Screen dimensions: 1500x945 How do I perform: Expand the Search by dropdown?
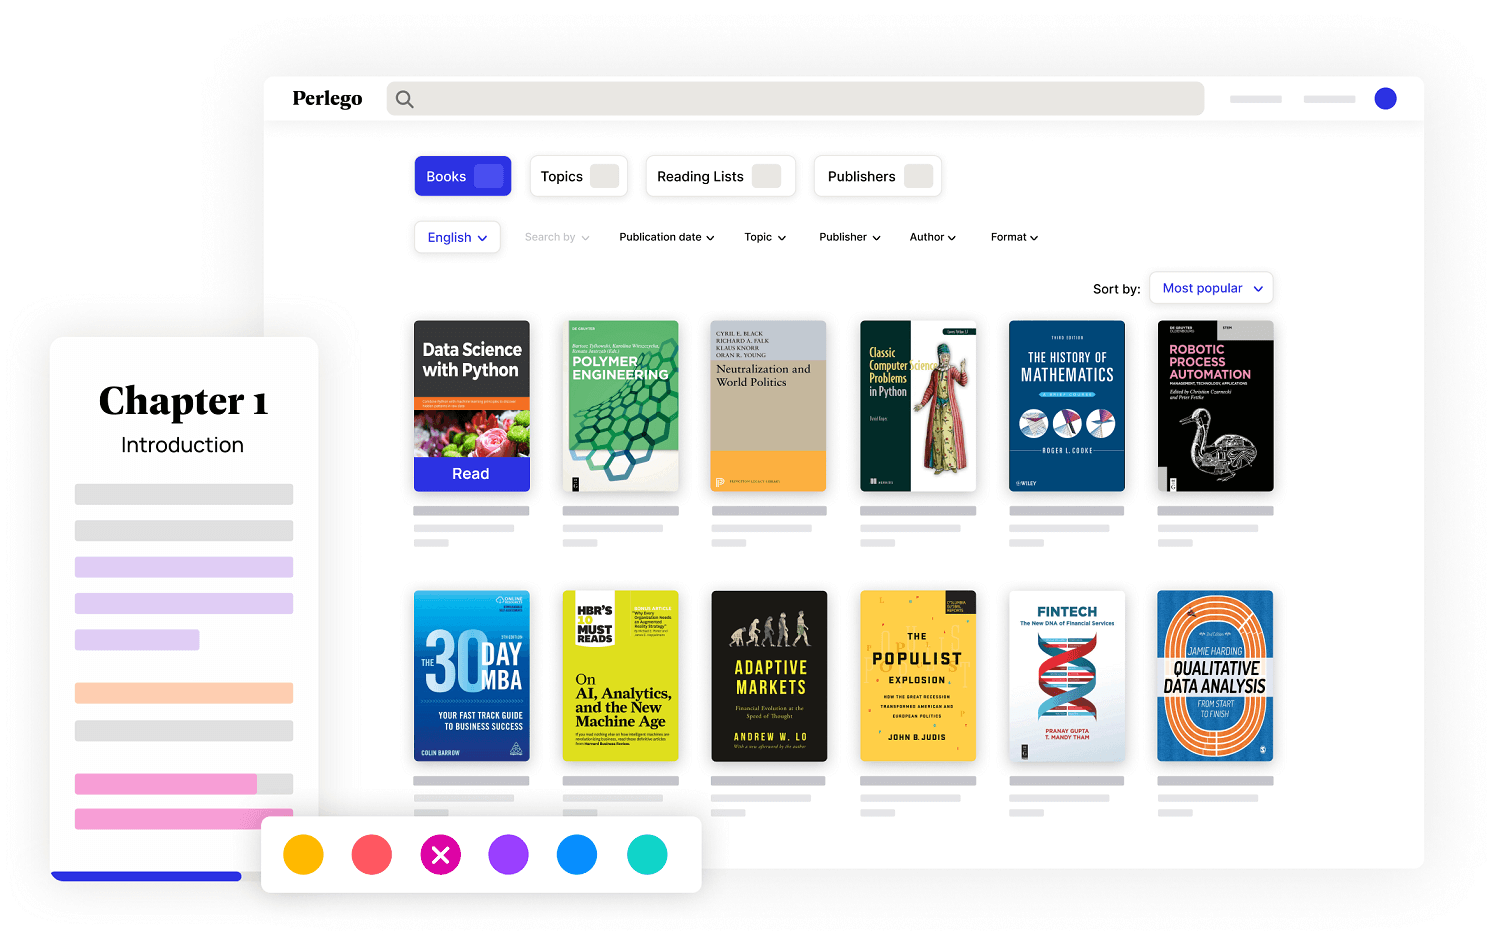(x=557, y=237)
